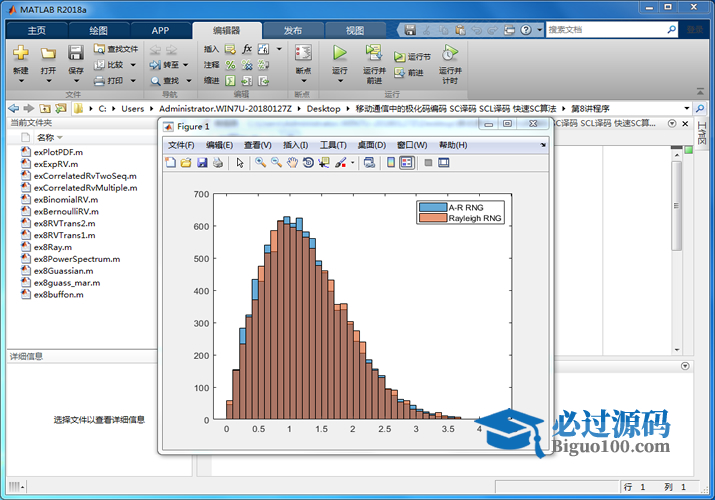This screenshot has width=715, height=500.
Task: Toggle Figure 1 insert colorbar icon
Action: click(391, 162)
